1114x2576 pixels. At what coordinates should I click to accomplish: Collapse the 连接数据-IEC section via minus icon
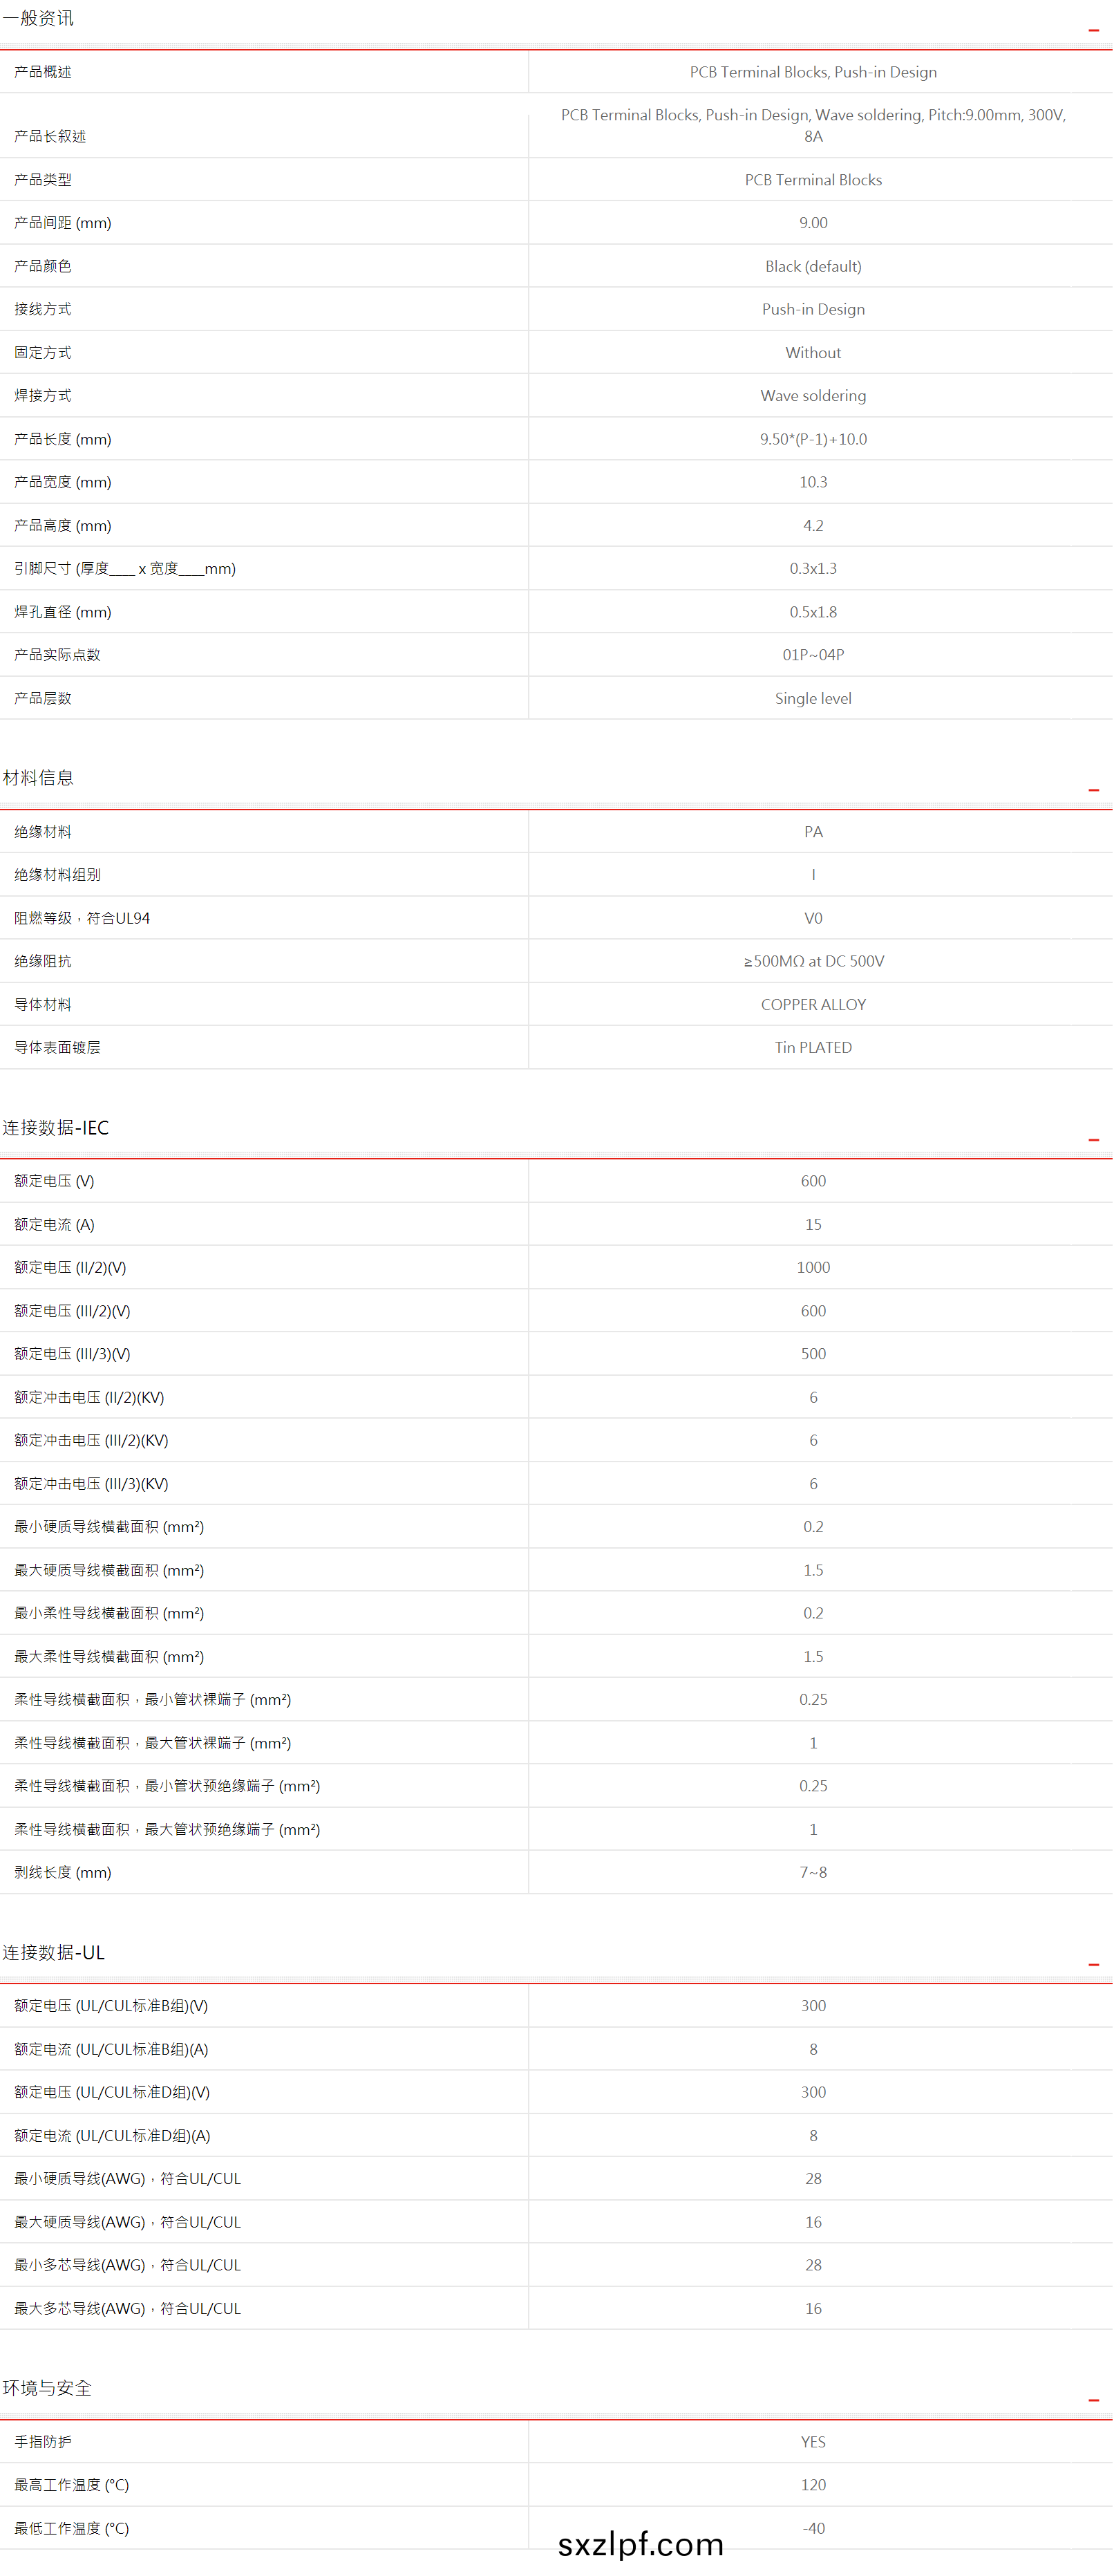pyautogui.click(x=1093, y=1140)
